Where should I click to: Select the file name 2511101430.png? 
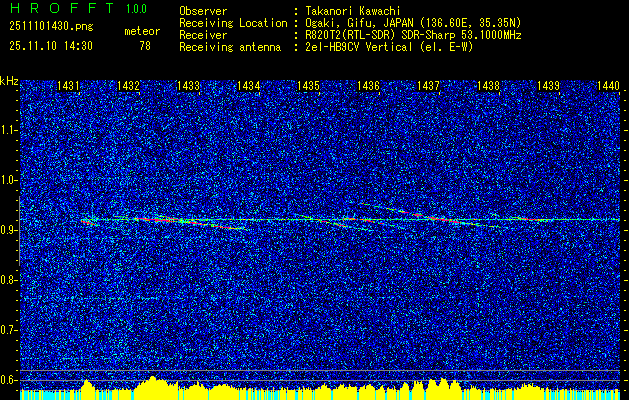[51, 27]
